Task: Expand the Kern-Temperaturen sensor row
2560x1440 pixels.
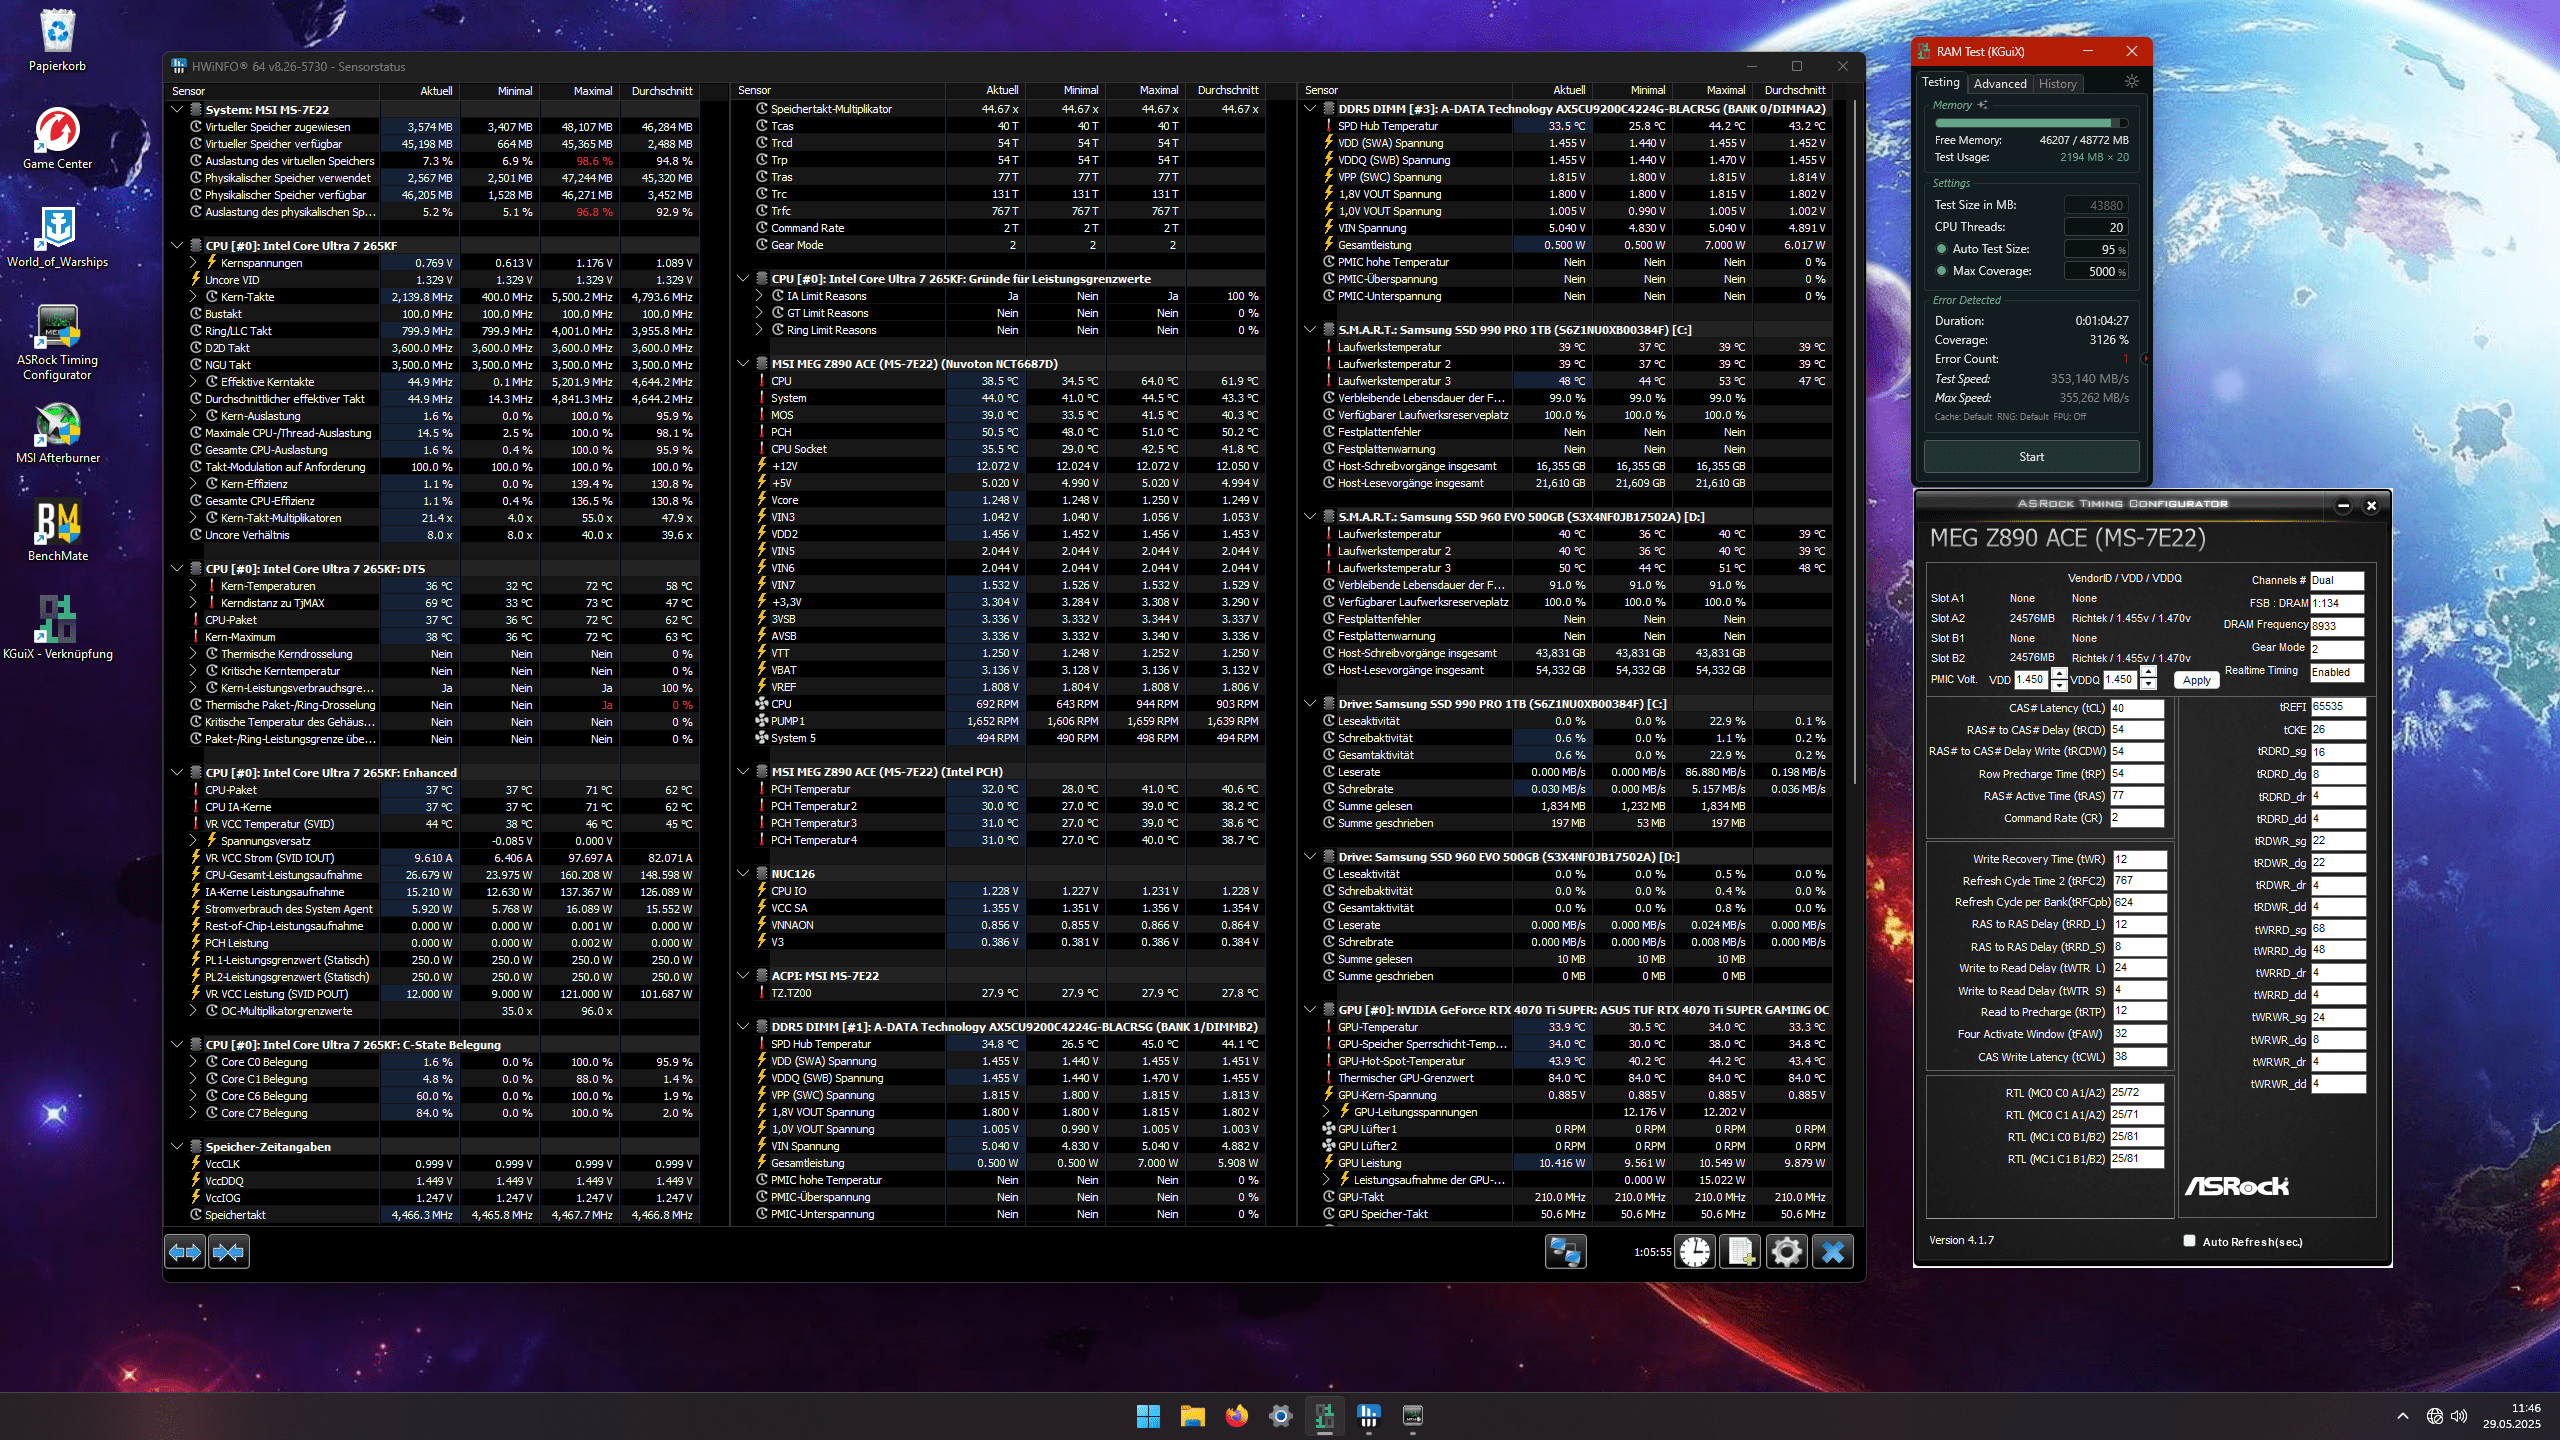Action: click(193, 586)
